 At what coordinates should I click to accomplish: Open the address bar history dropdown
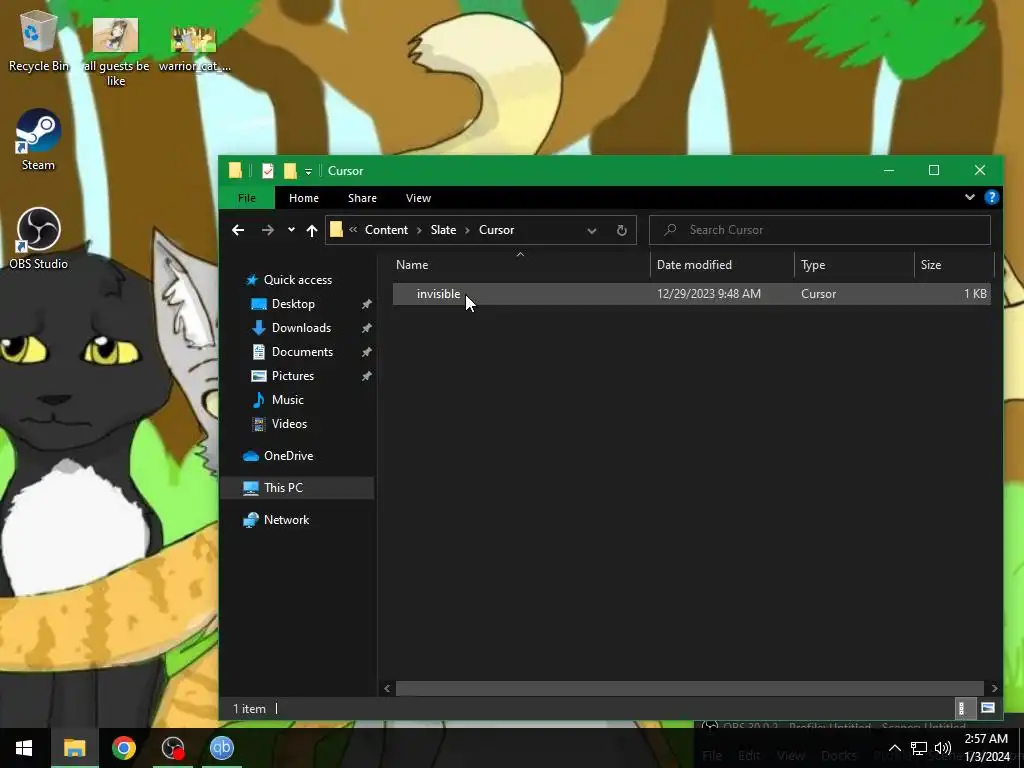592,231
